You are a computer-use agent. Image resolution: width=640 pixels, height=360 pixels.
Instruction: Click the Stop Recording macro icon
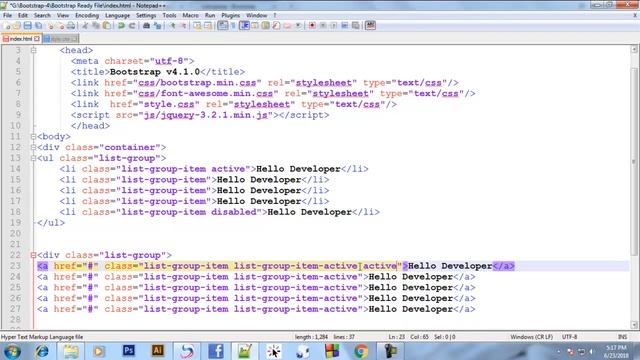[x=323, y=26]
